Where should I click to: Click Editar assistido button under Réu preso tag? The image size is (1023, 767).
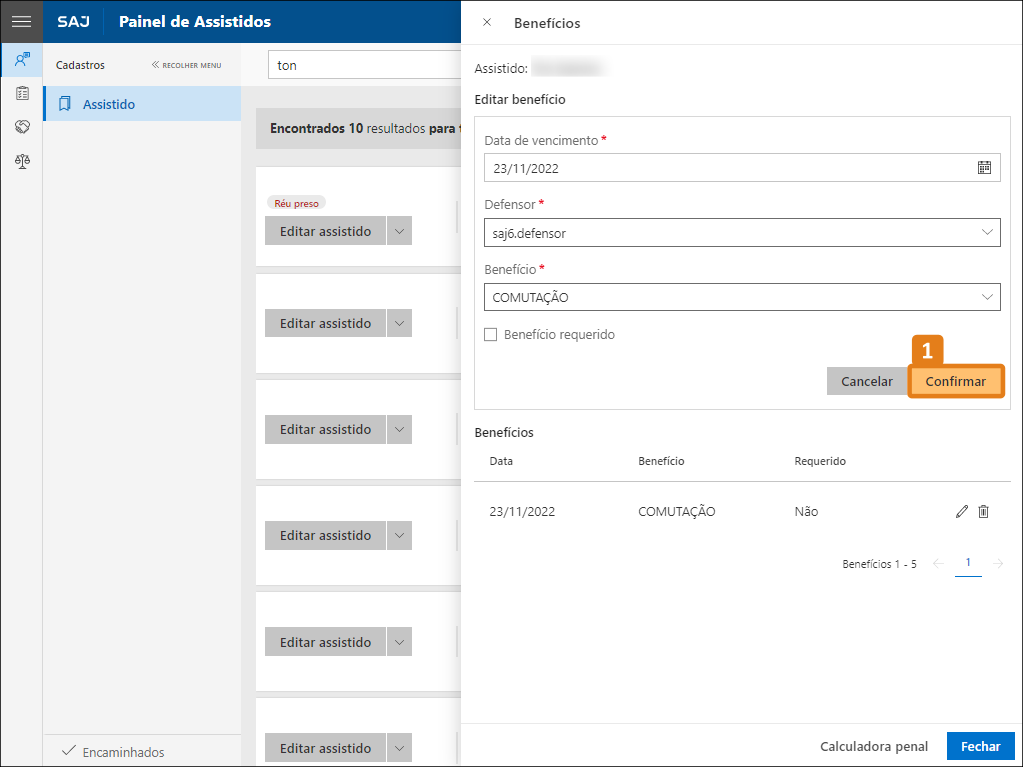click(326, 231)
